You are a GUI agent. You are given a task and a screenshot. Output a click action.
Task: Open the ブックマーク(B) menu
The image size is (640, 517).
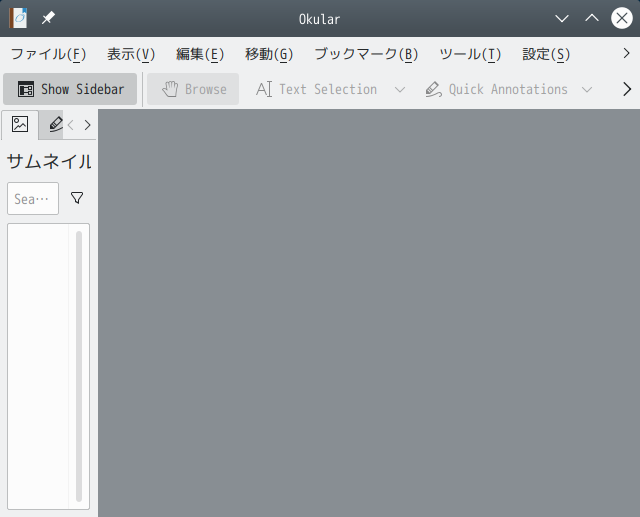pyautogui.click(x=366, y=54)
